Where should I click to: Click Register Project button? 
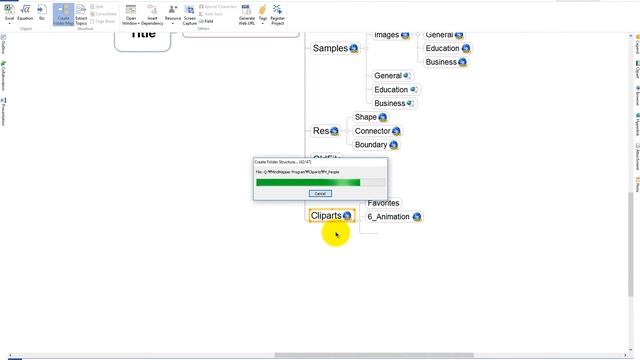[278, 15]
